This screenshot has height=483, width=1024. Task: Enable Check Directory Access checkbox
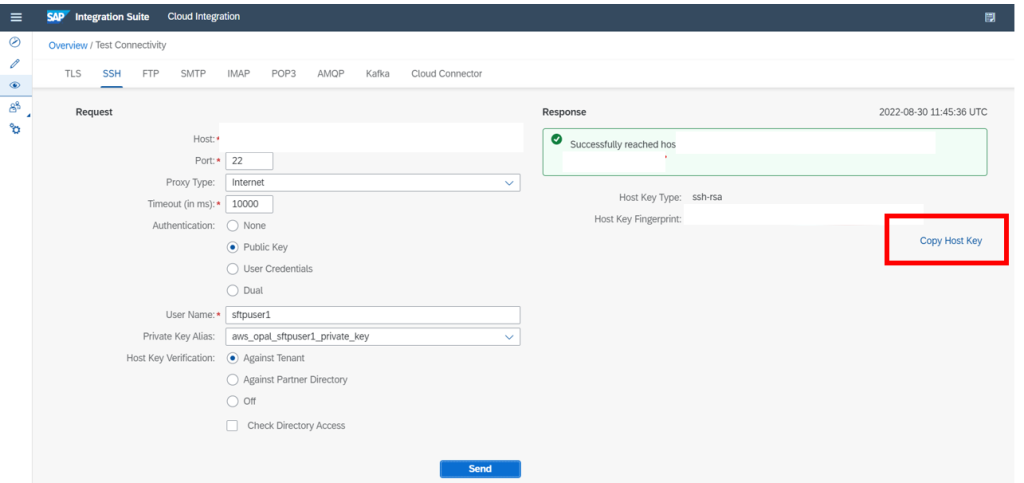pos(232,426)
